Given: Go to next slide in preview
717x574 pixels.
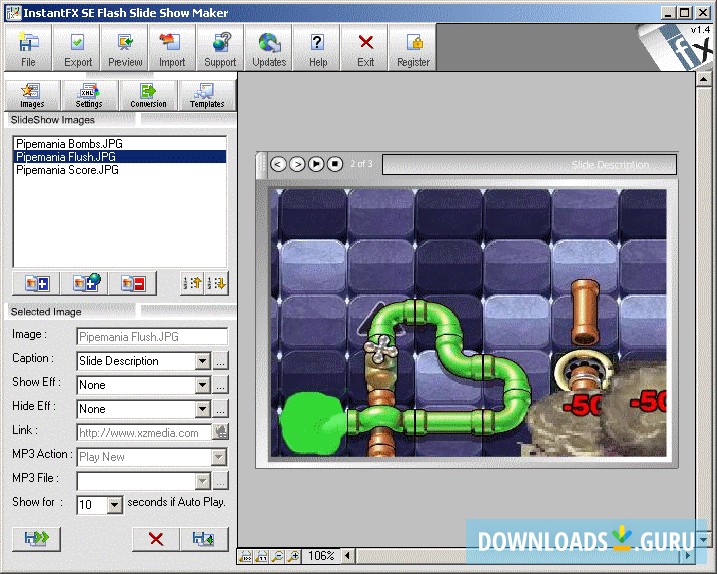Looking at the screenshot, I should point(297,164).
